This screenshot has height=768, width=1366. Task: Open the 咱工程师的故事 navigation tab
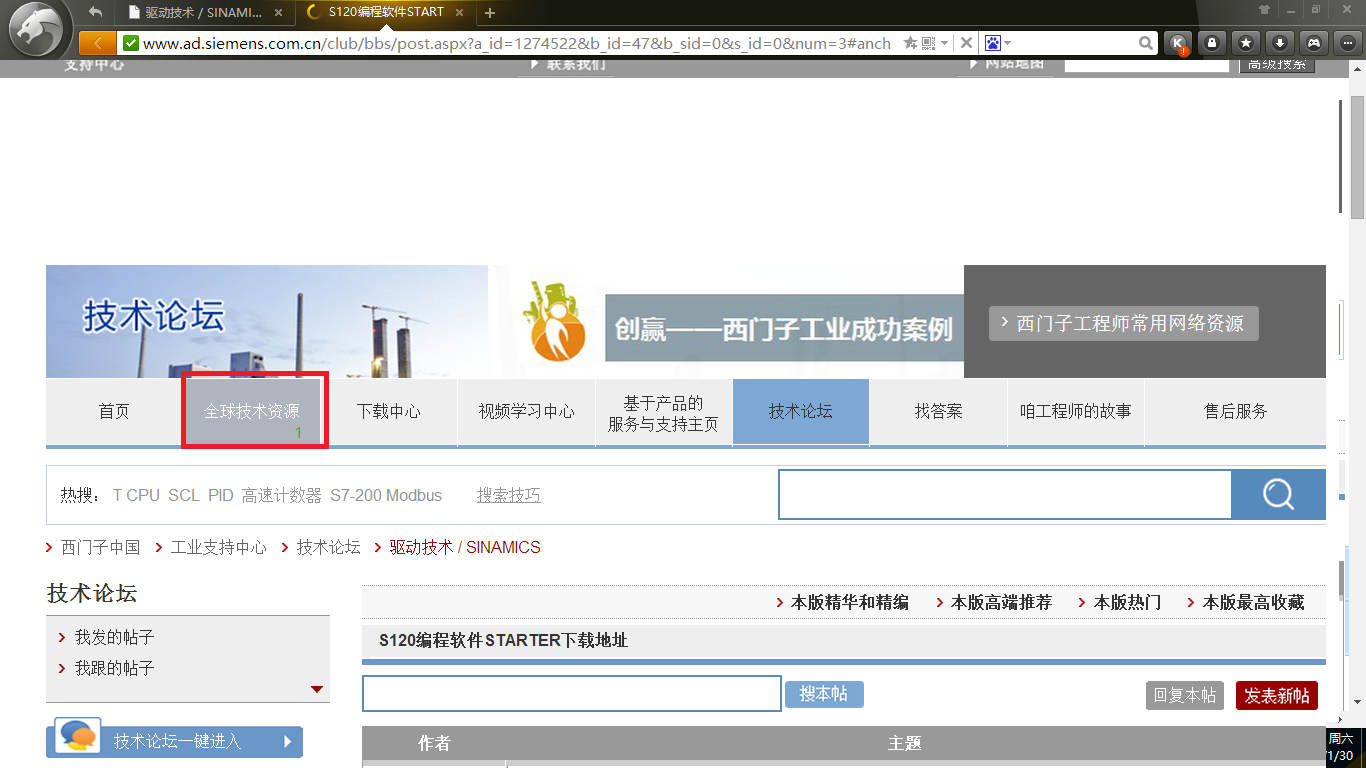pyautogui.click(x=1075, y=411)
